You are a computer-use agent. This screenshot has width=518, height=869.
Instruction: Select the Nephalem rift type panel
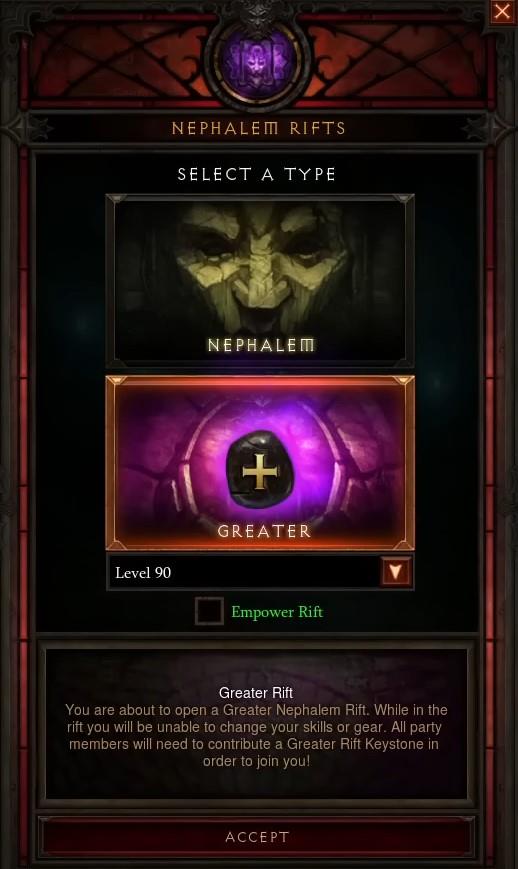pyautogui.click(x=259, y=280)
